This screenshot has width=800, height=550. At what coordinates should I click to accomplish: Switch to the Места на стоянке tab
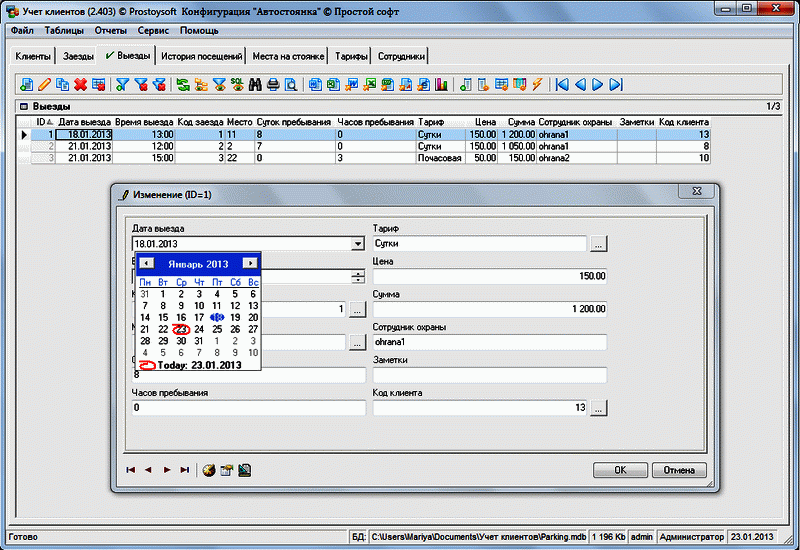(288, 56)
